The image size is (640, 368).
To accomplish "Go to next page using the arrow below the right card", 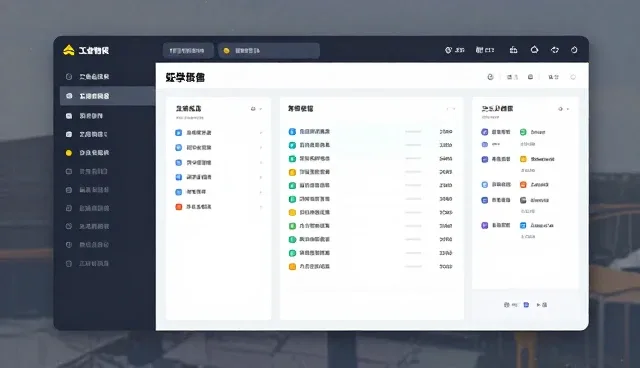I will click(539, 305).
